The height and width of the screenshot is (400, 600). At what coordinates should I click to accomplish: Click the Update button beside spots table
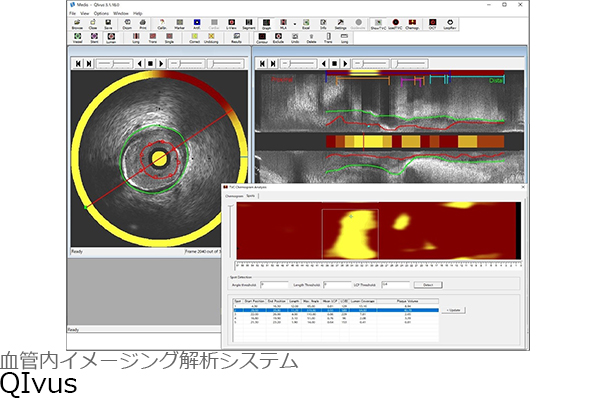[454, 310]
